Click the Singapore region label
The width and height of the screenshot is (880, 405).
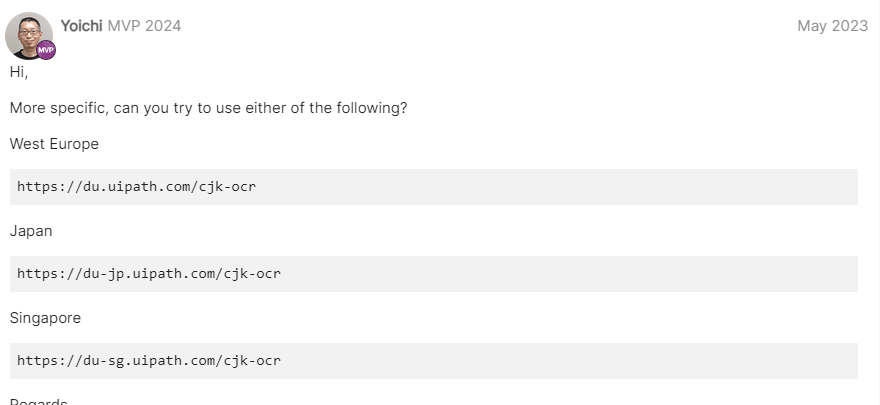click(x=45, y=318)
